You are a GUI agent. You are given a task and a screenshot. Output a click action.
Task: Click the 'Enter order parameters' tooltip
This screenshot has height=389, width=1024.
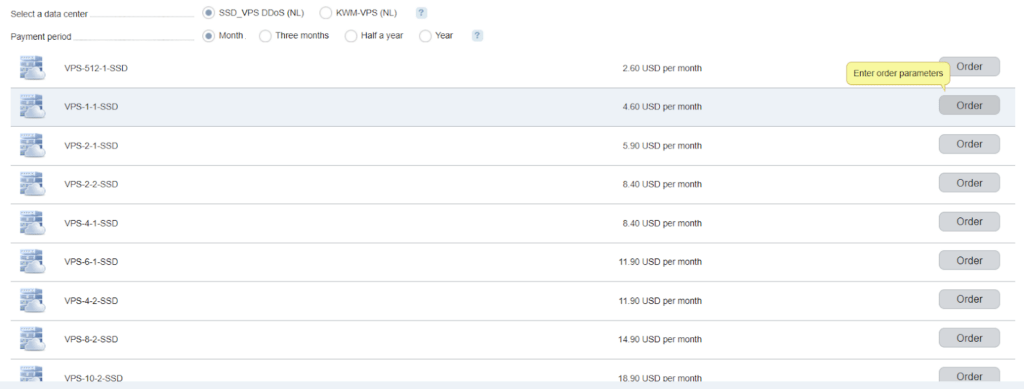(x=898, y=74)
